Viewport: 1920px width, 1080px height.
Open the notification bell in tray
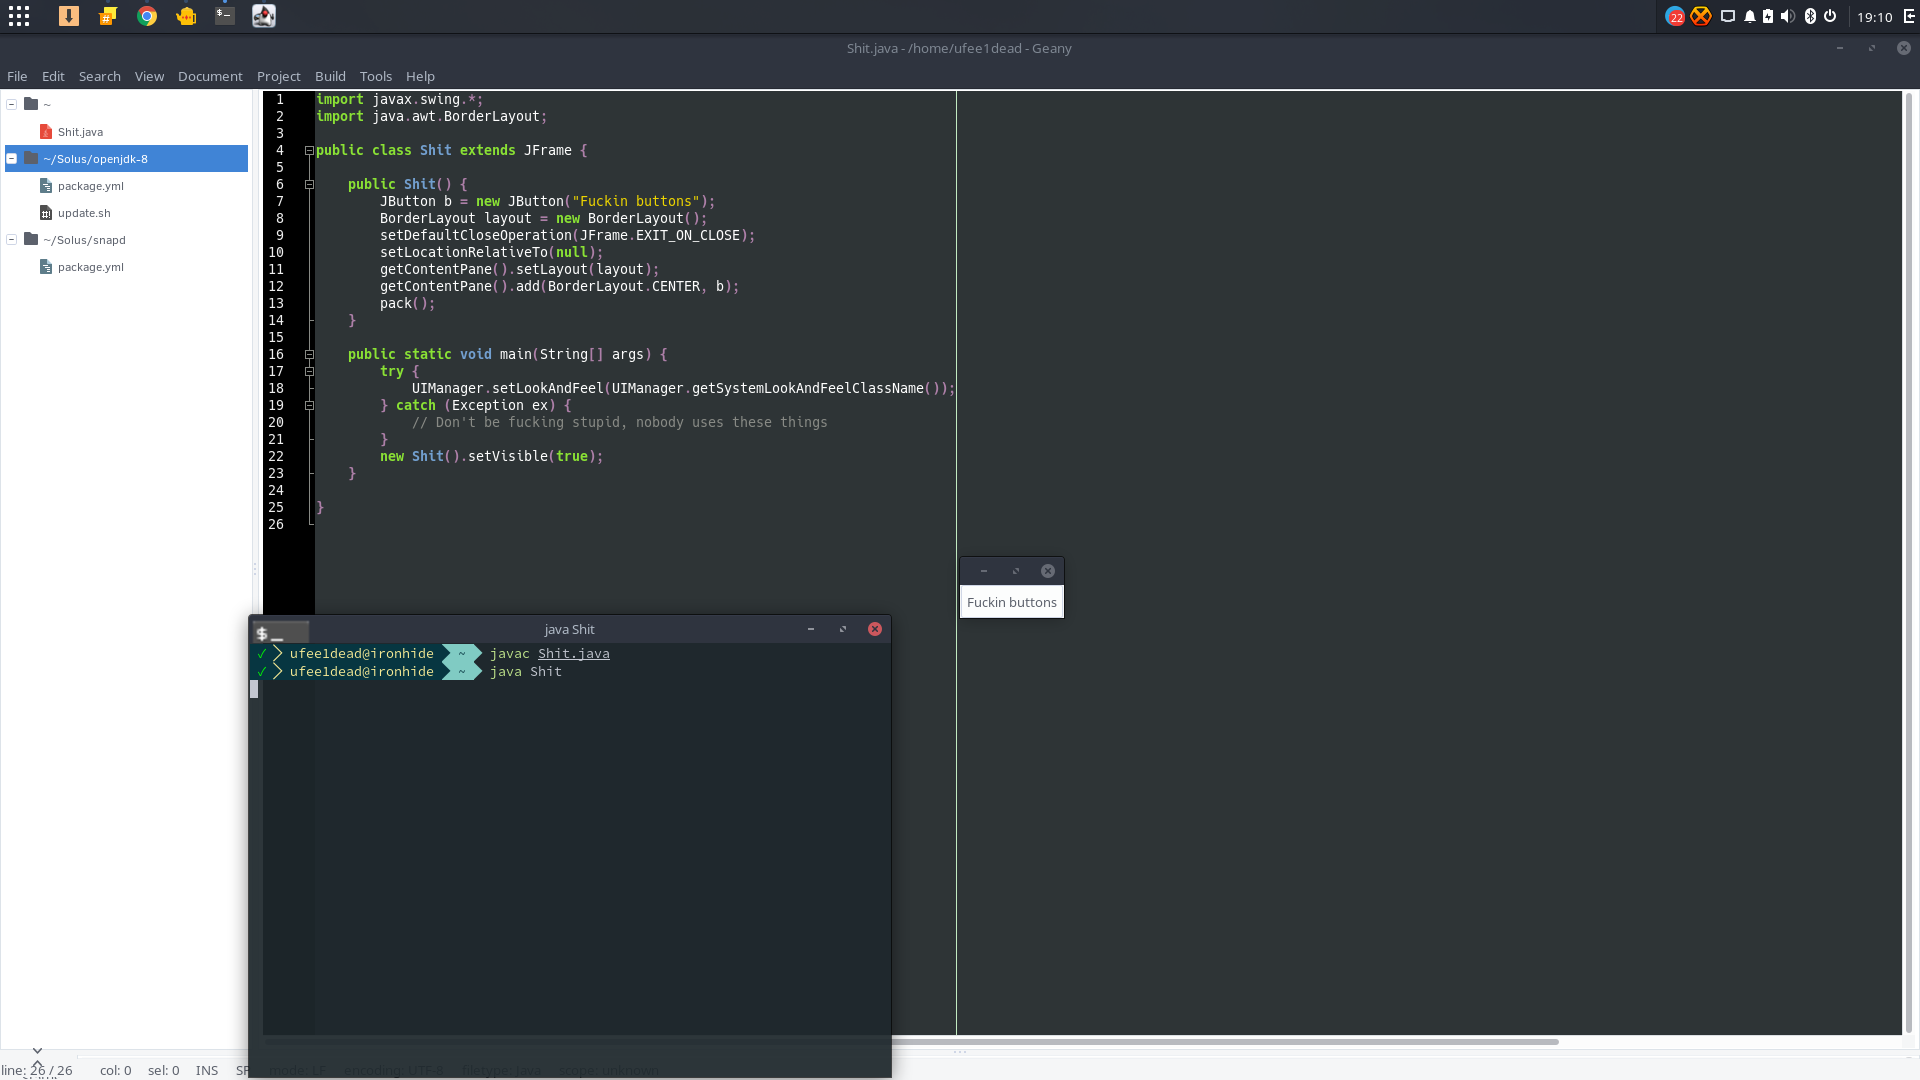1750,16
